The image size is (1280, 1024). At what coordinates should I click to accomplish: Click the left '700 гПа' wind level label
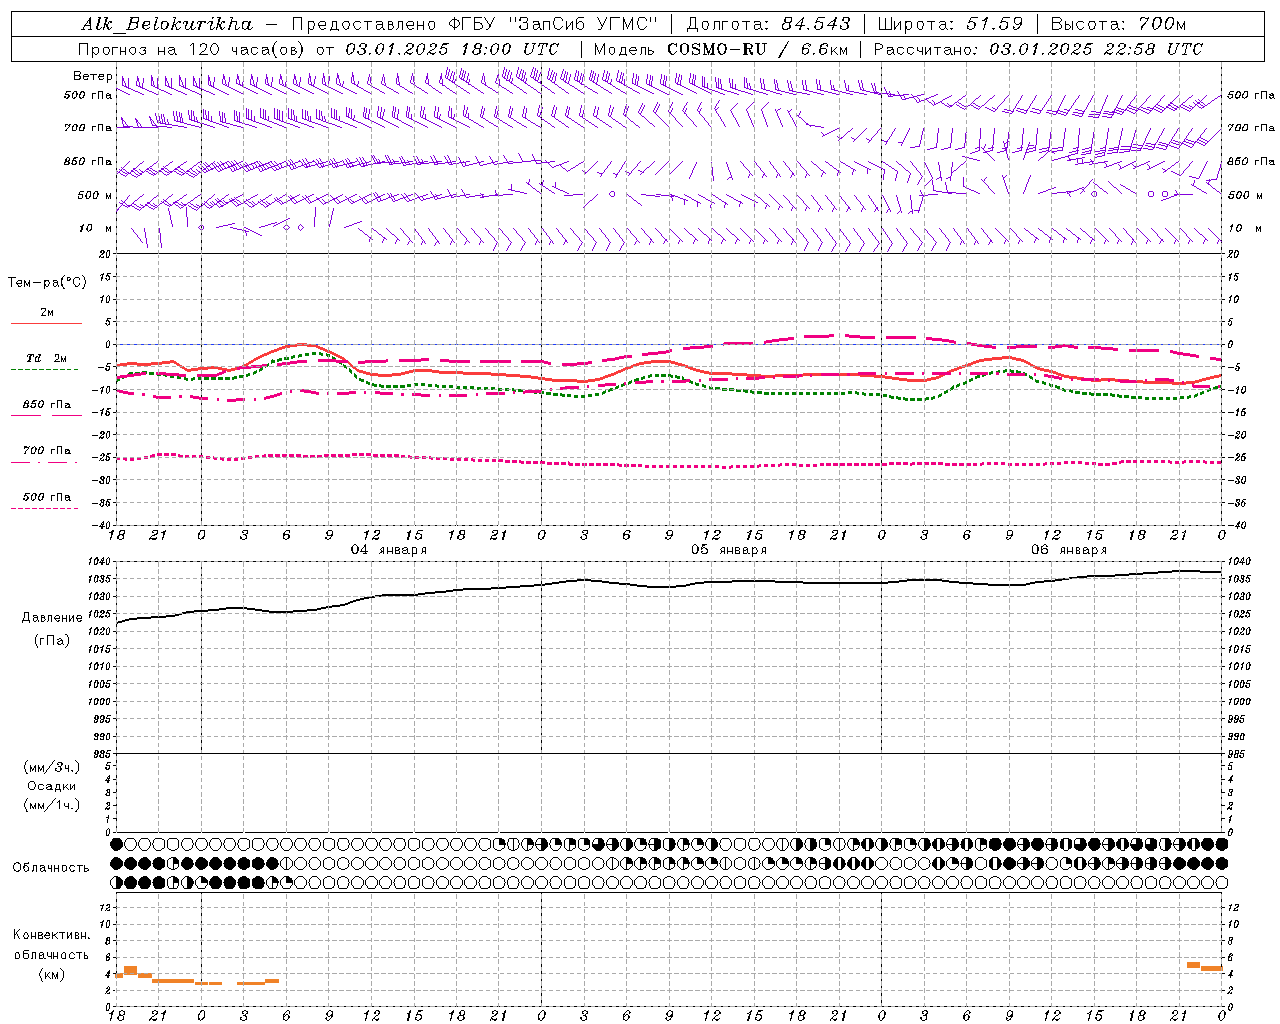pyautogui.click(x=88, y=128)
